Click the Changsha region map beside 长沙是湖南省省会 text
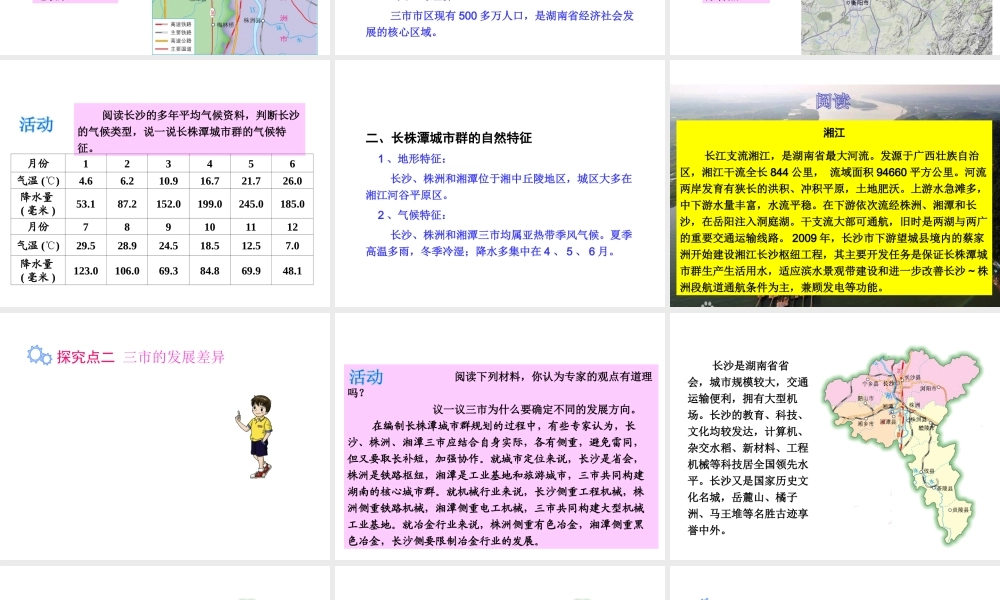The image size is (1000, 600). pos(902,448)
